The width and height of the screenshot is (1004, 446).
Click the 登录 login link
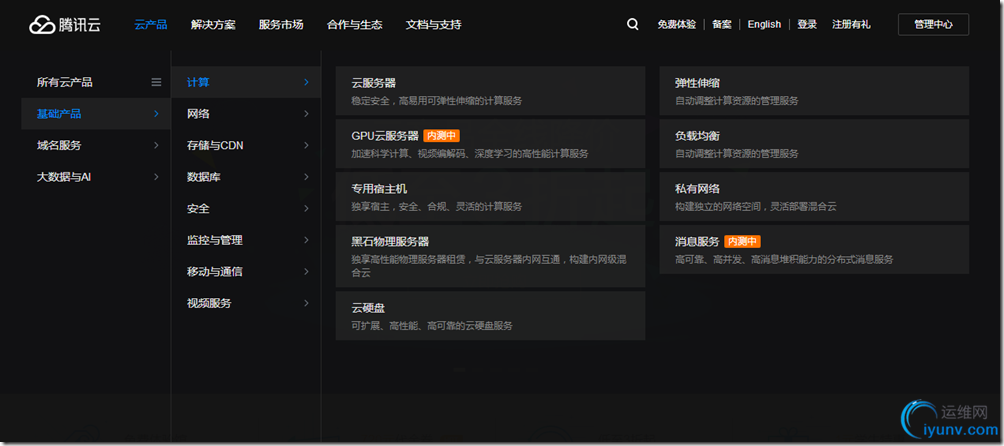[x=807, y=24]
